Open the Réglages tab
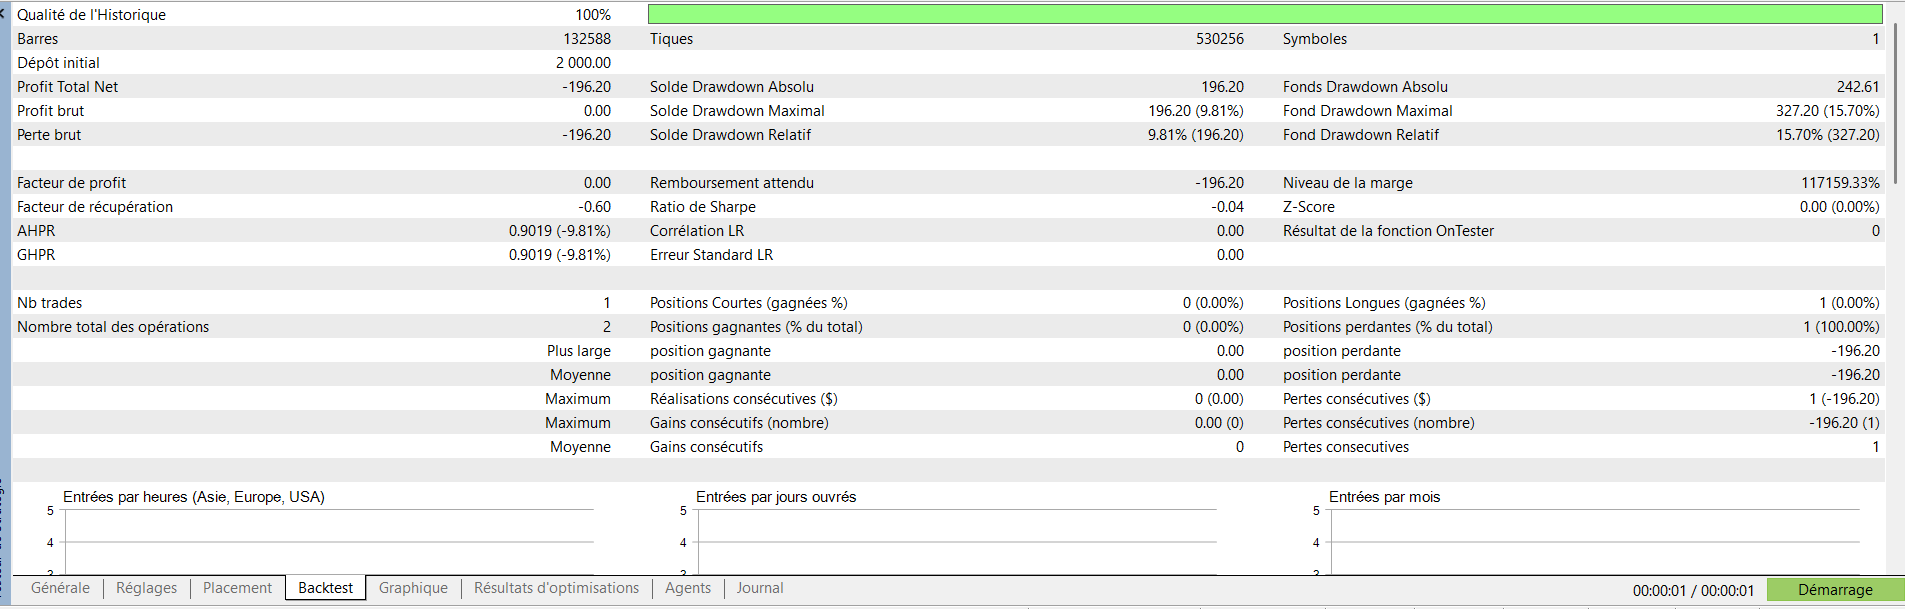The image size is (1905, 609). (x=146, y=588)
